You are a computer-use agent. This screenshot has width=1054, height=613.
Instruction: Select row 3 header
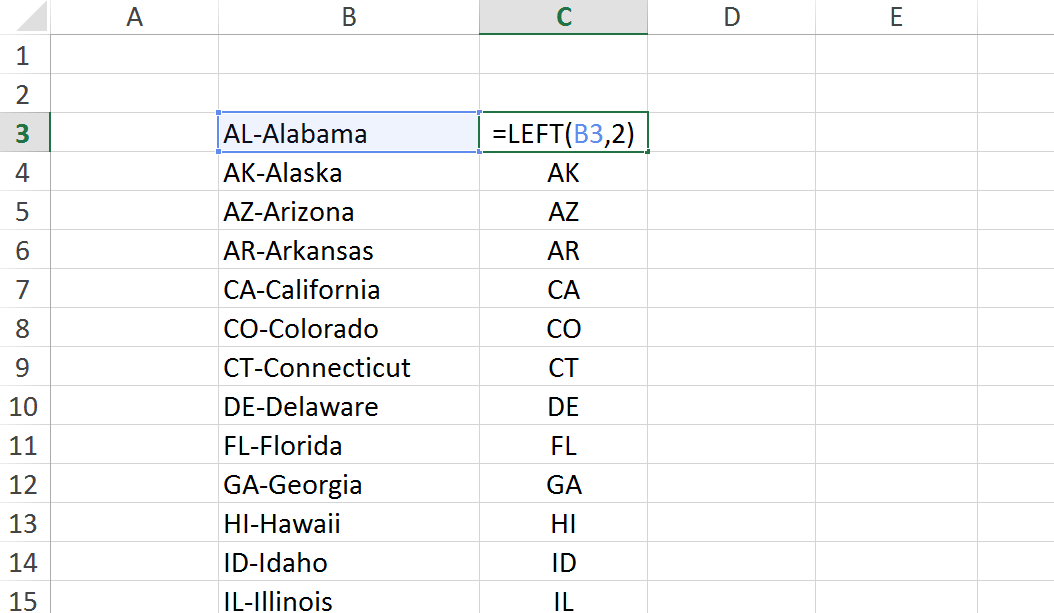click(24, 134)
